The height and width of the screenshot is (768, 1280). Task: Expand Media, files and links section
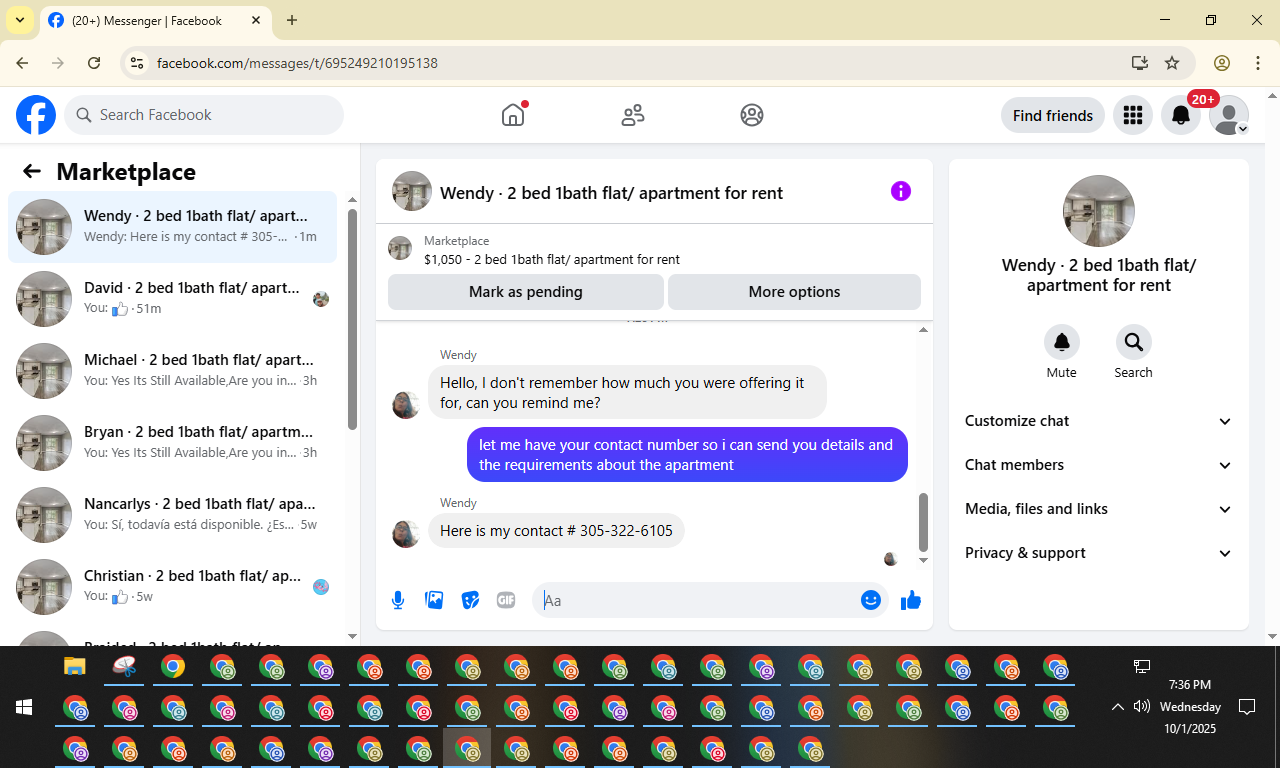pyautogui.click(x=1098, y=509)
